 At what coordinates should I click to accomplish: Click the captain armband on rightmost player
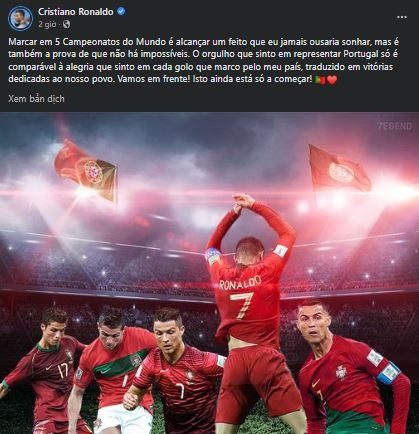pyautogui.click(x=388, y=373)
